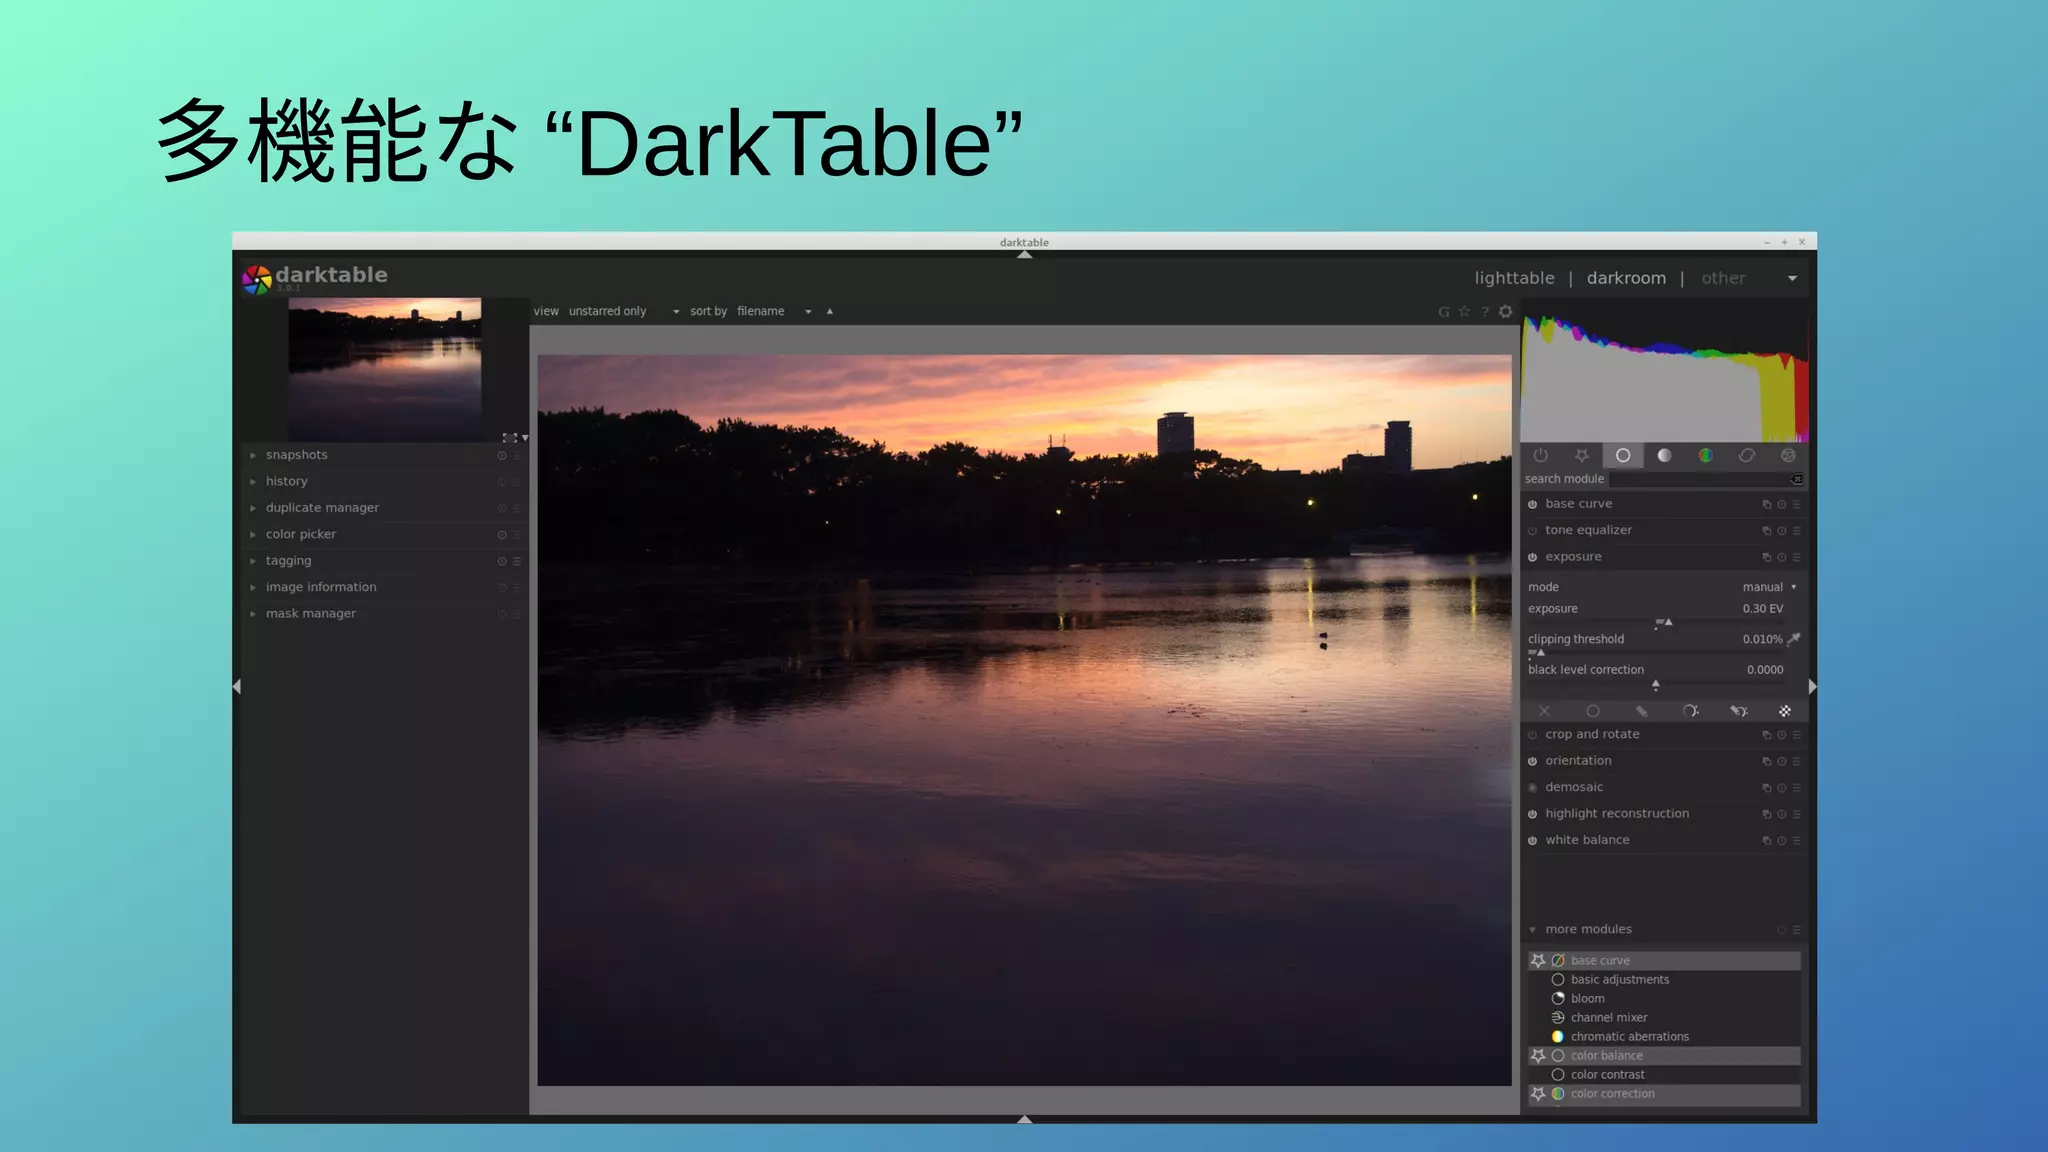This screenshot has width=2048, height=1152.
Task: Enable the crop and rotate module
Action: tap(1532, 735)
